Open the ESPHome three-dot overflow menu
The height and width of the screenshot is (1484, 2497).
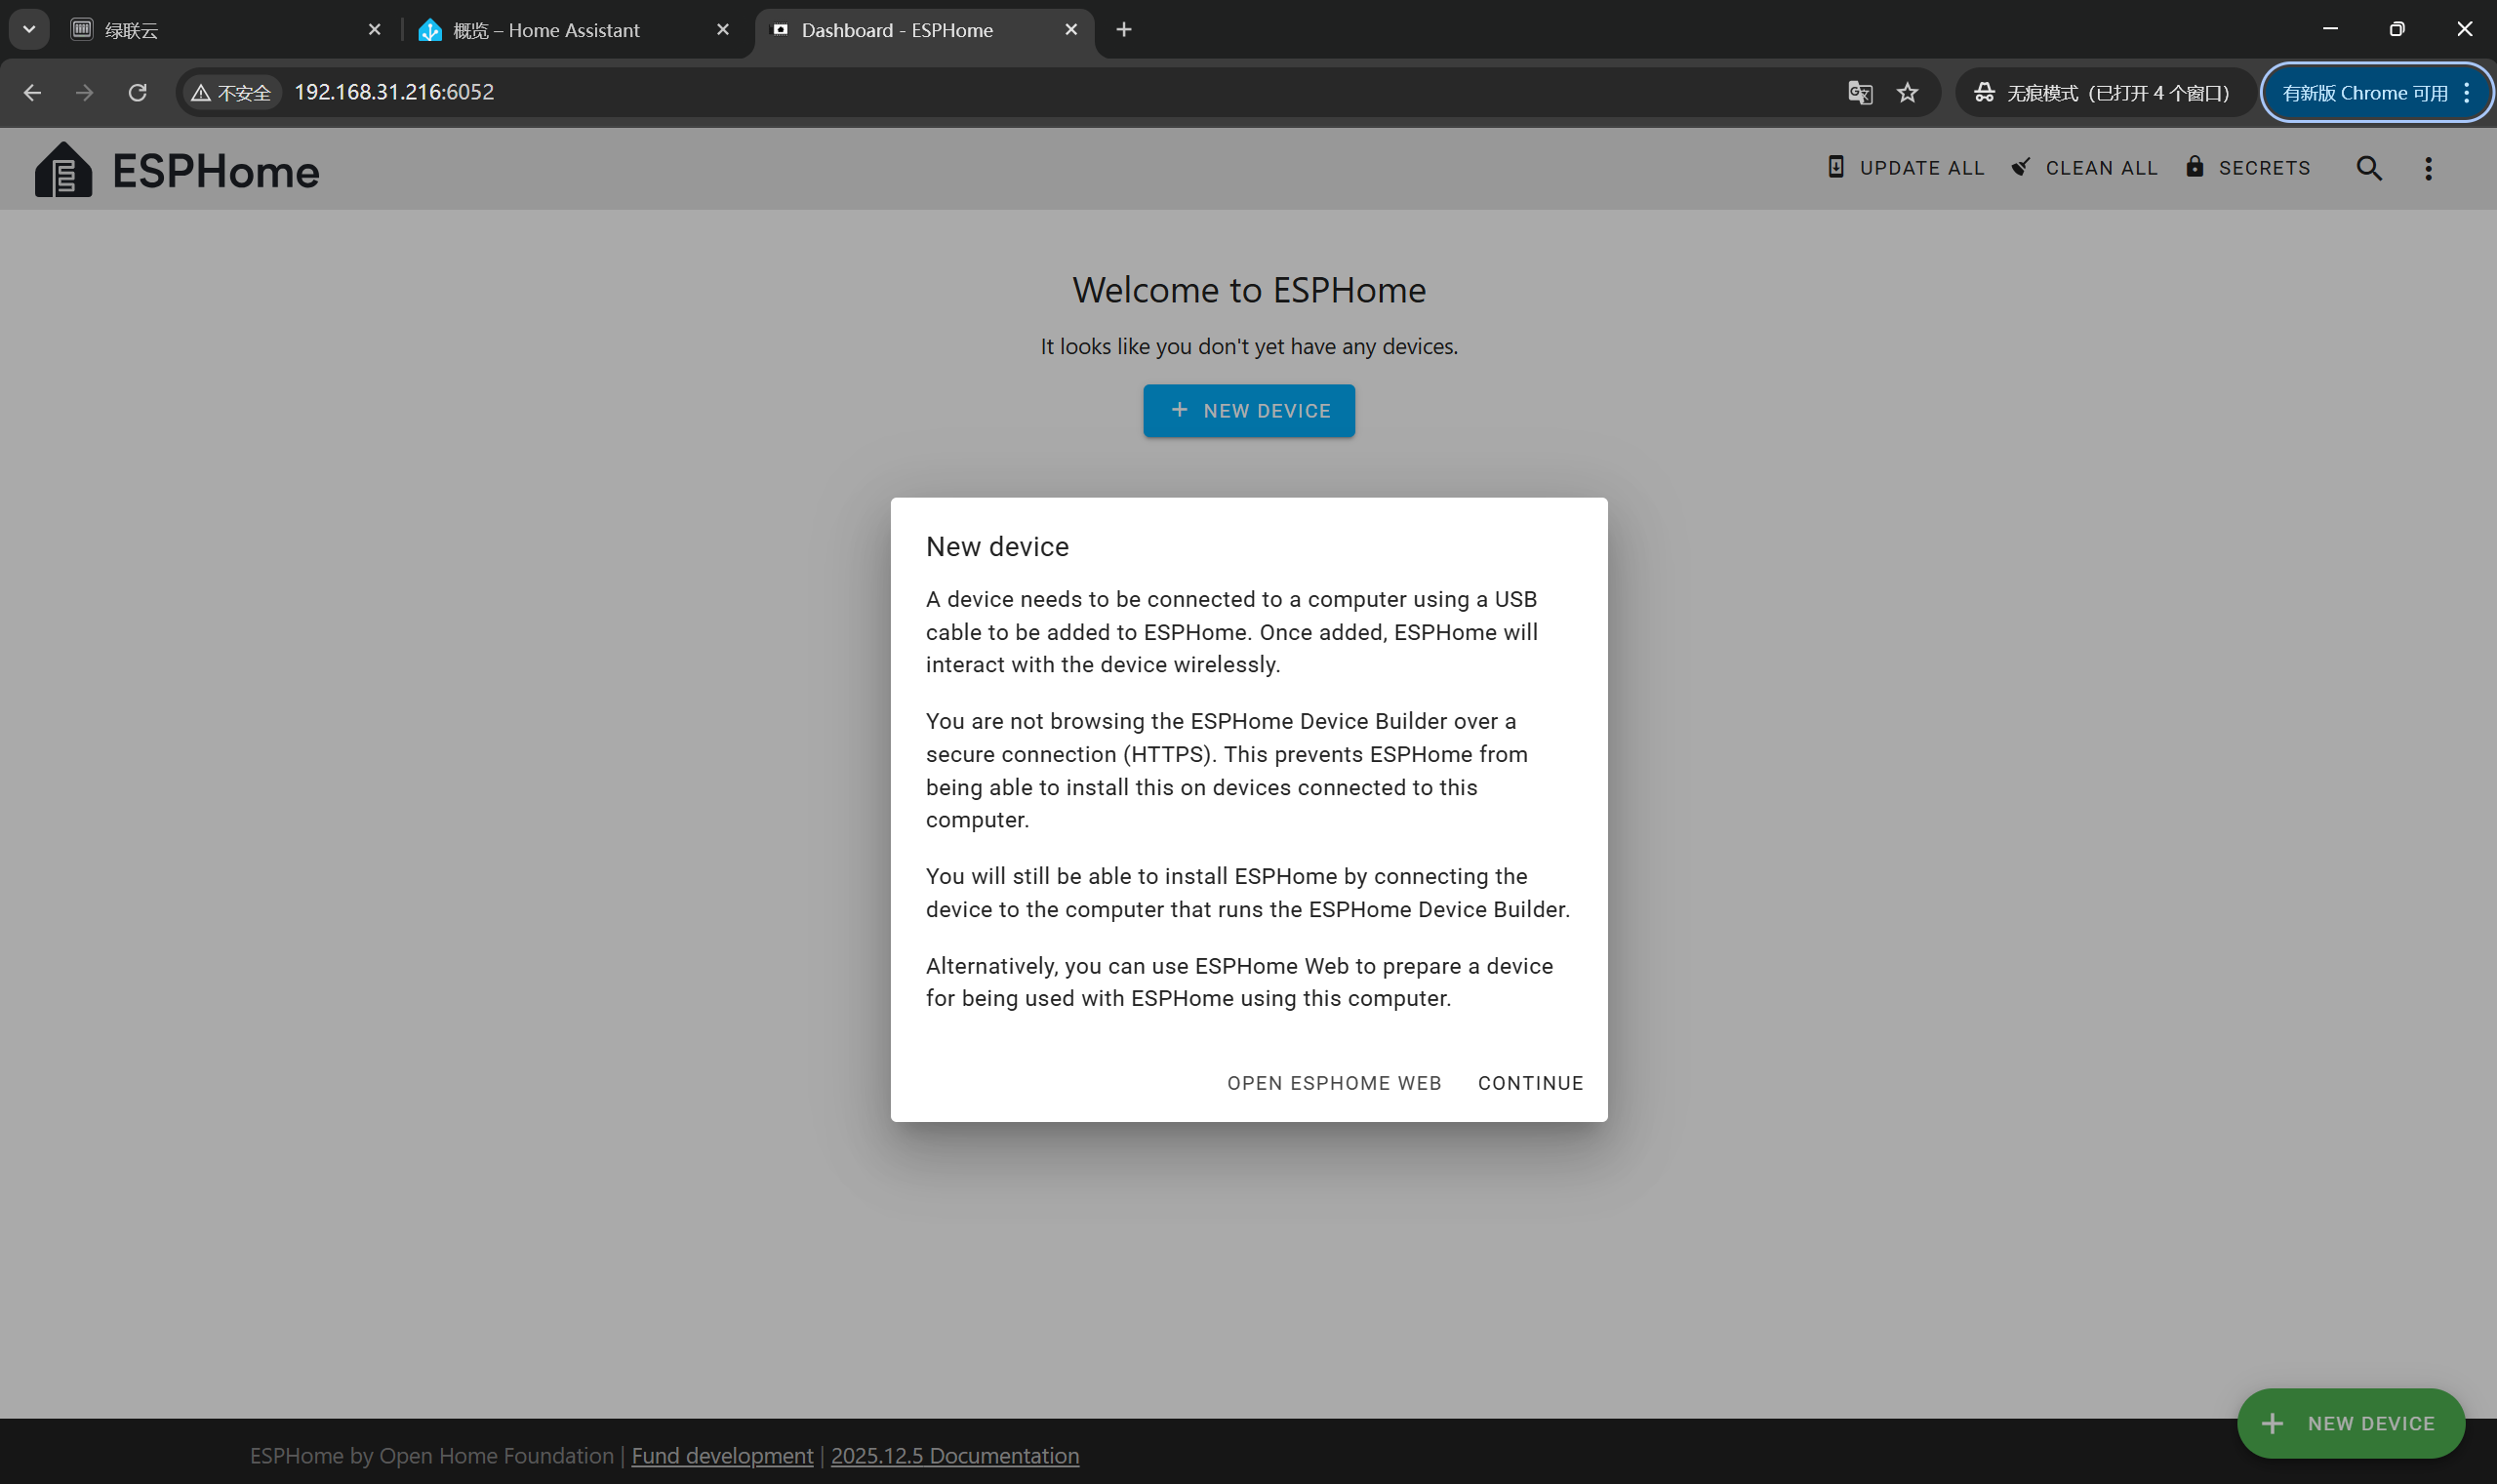(2428, 168)
